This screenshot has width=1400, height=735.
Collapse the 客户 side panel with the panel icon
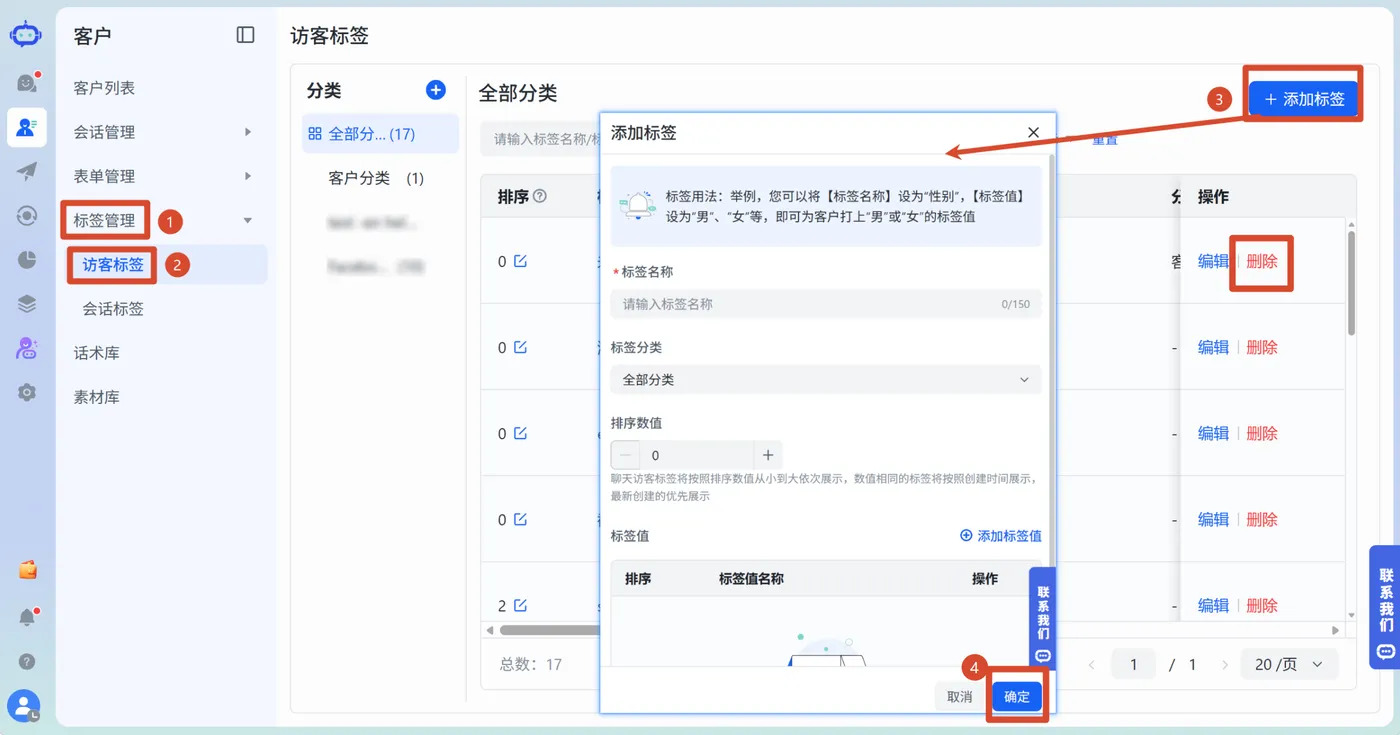click(x=246, y=35)
